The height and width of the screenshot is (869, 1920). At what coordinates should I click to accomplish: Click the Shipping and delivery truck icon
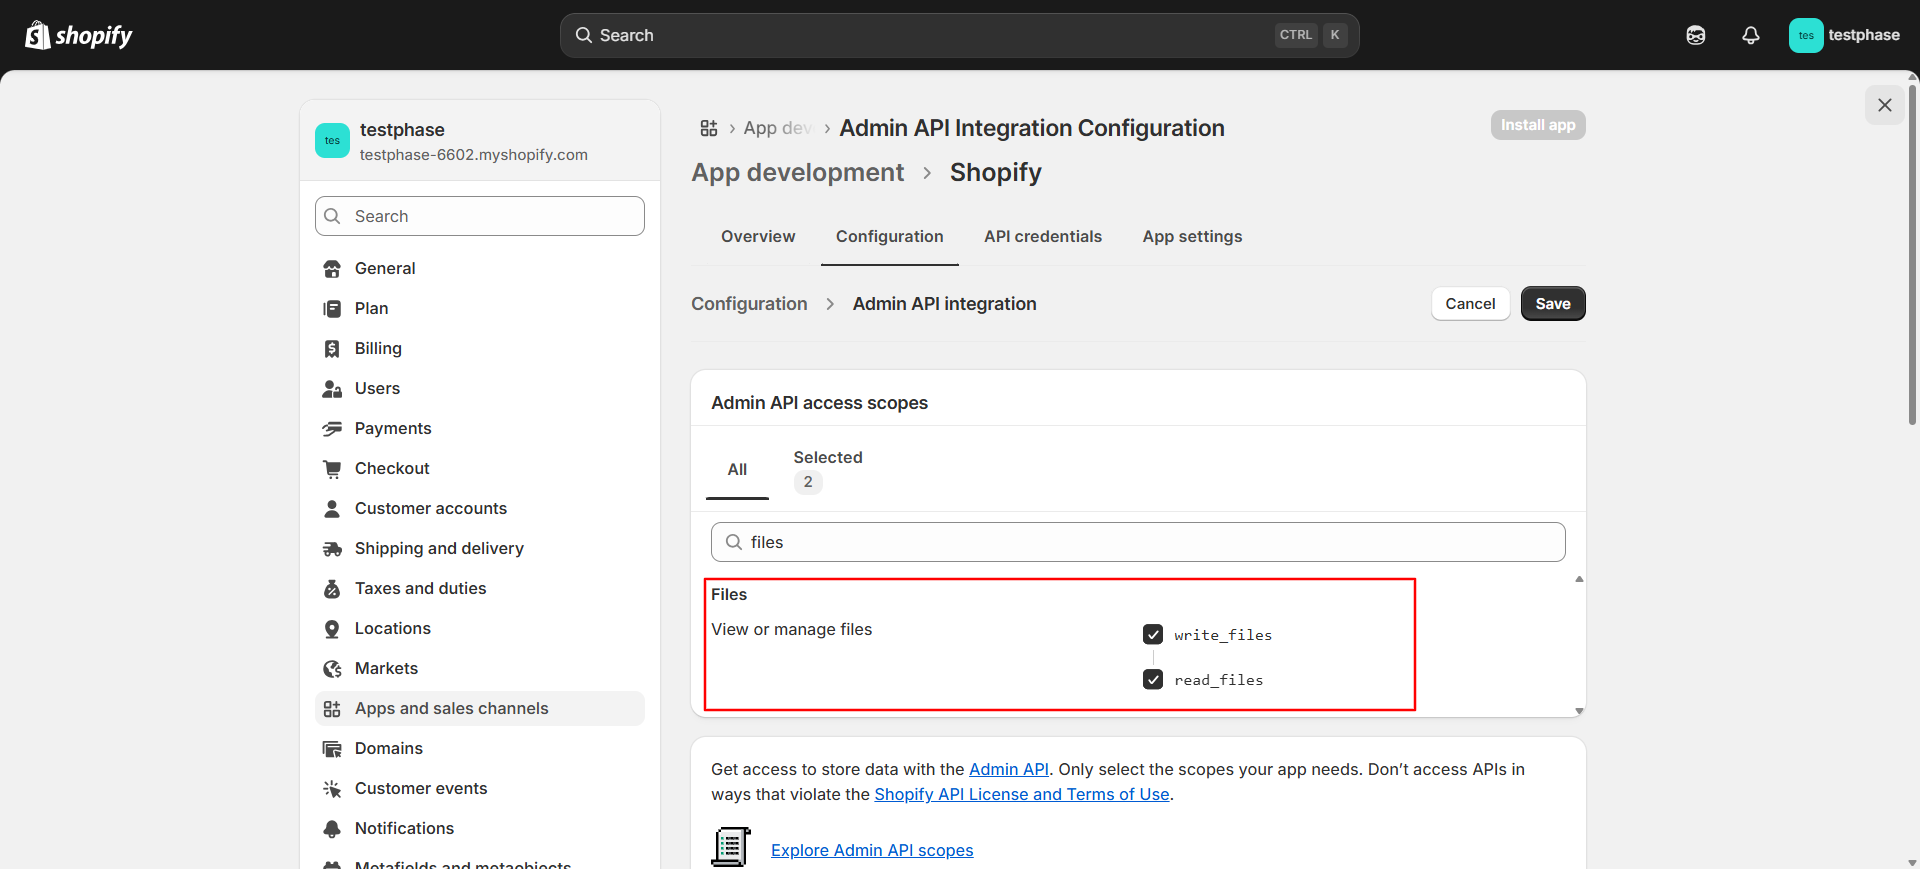tap(332, 548)
